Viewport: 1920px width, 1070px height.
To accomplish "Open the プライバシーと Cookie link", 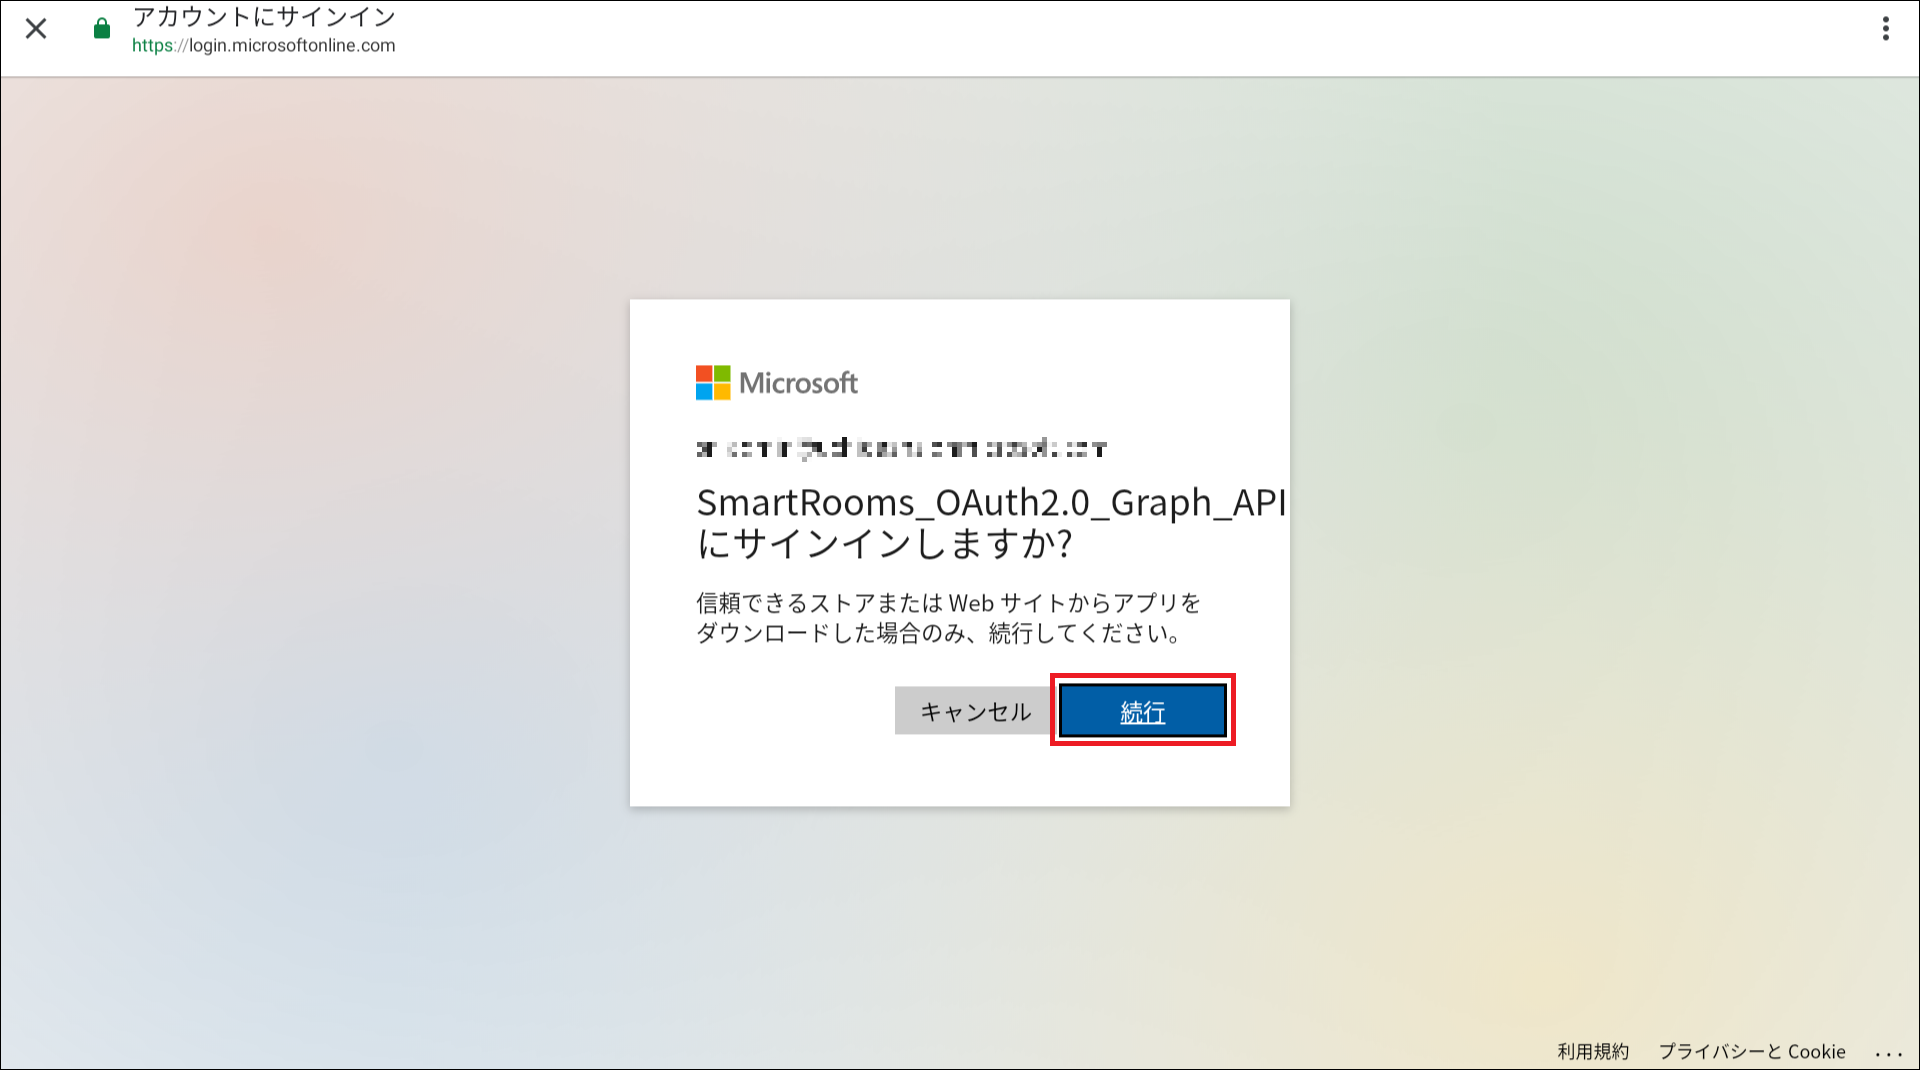I will coord(1751,1051).
